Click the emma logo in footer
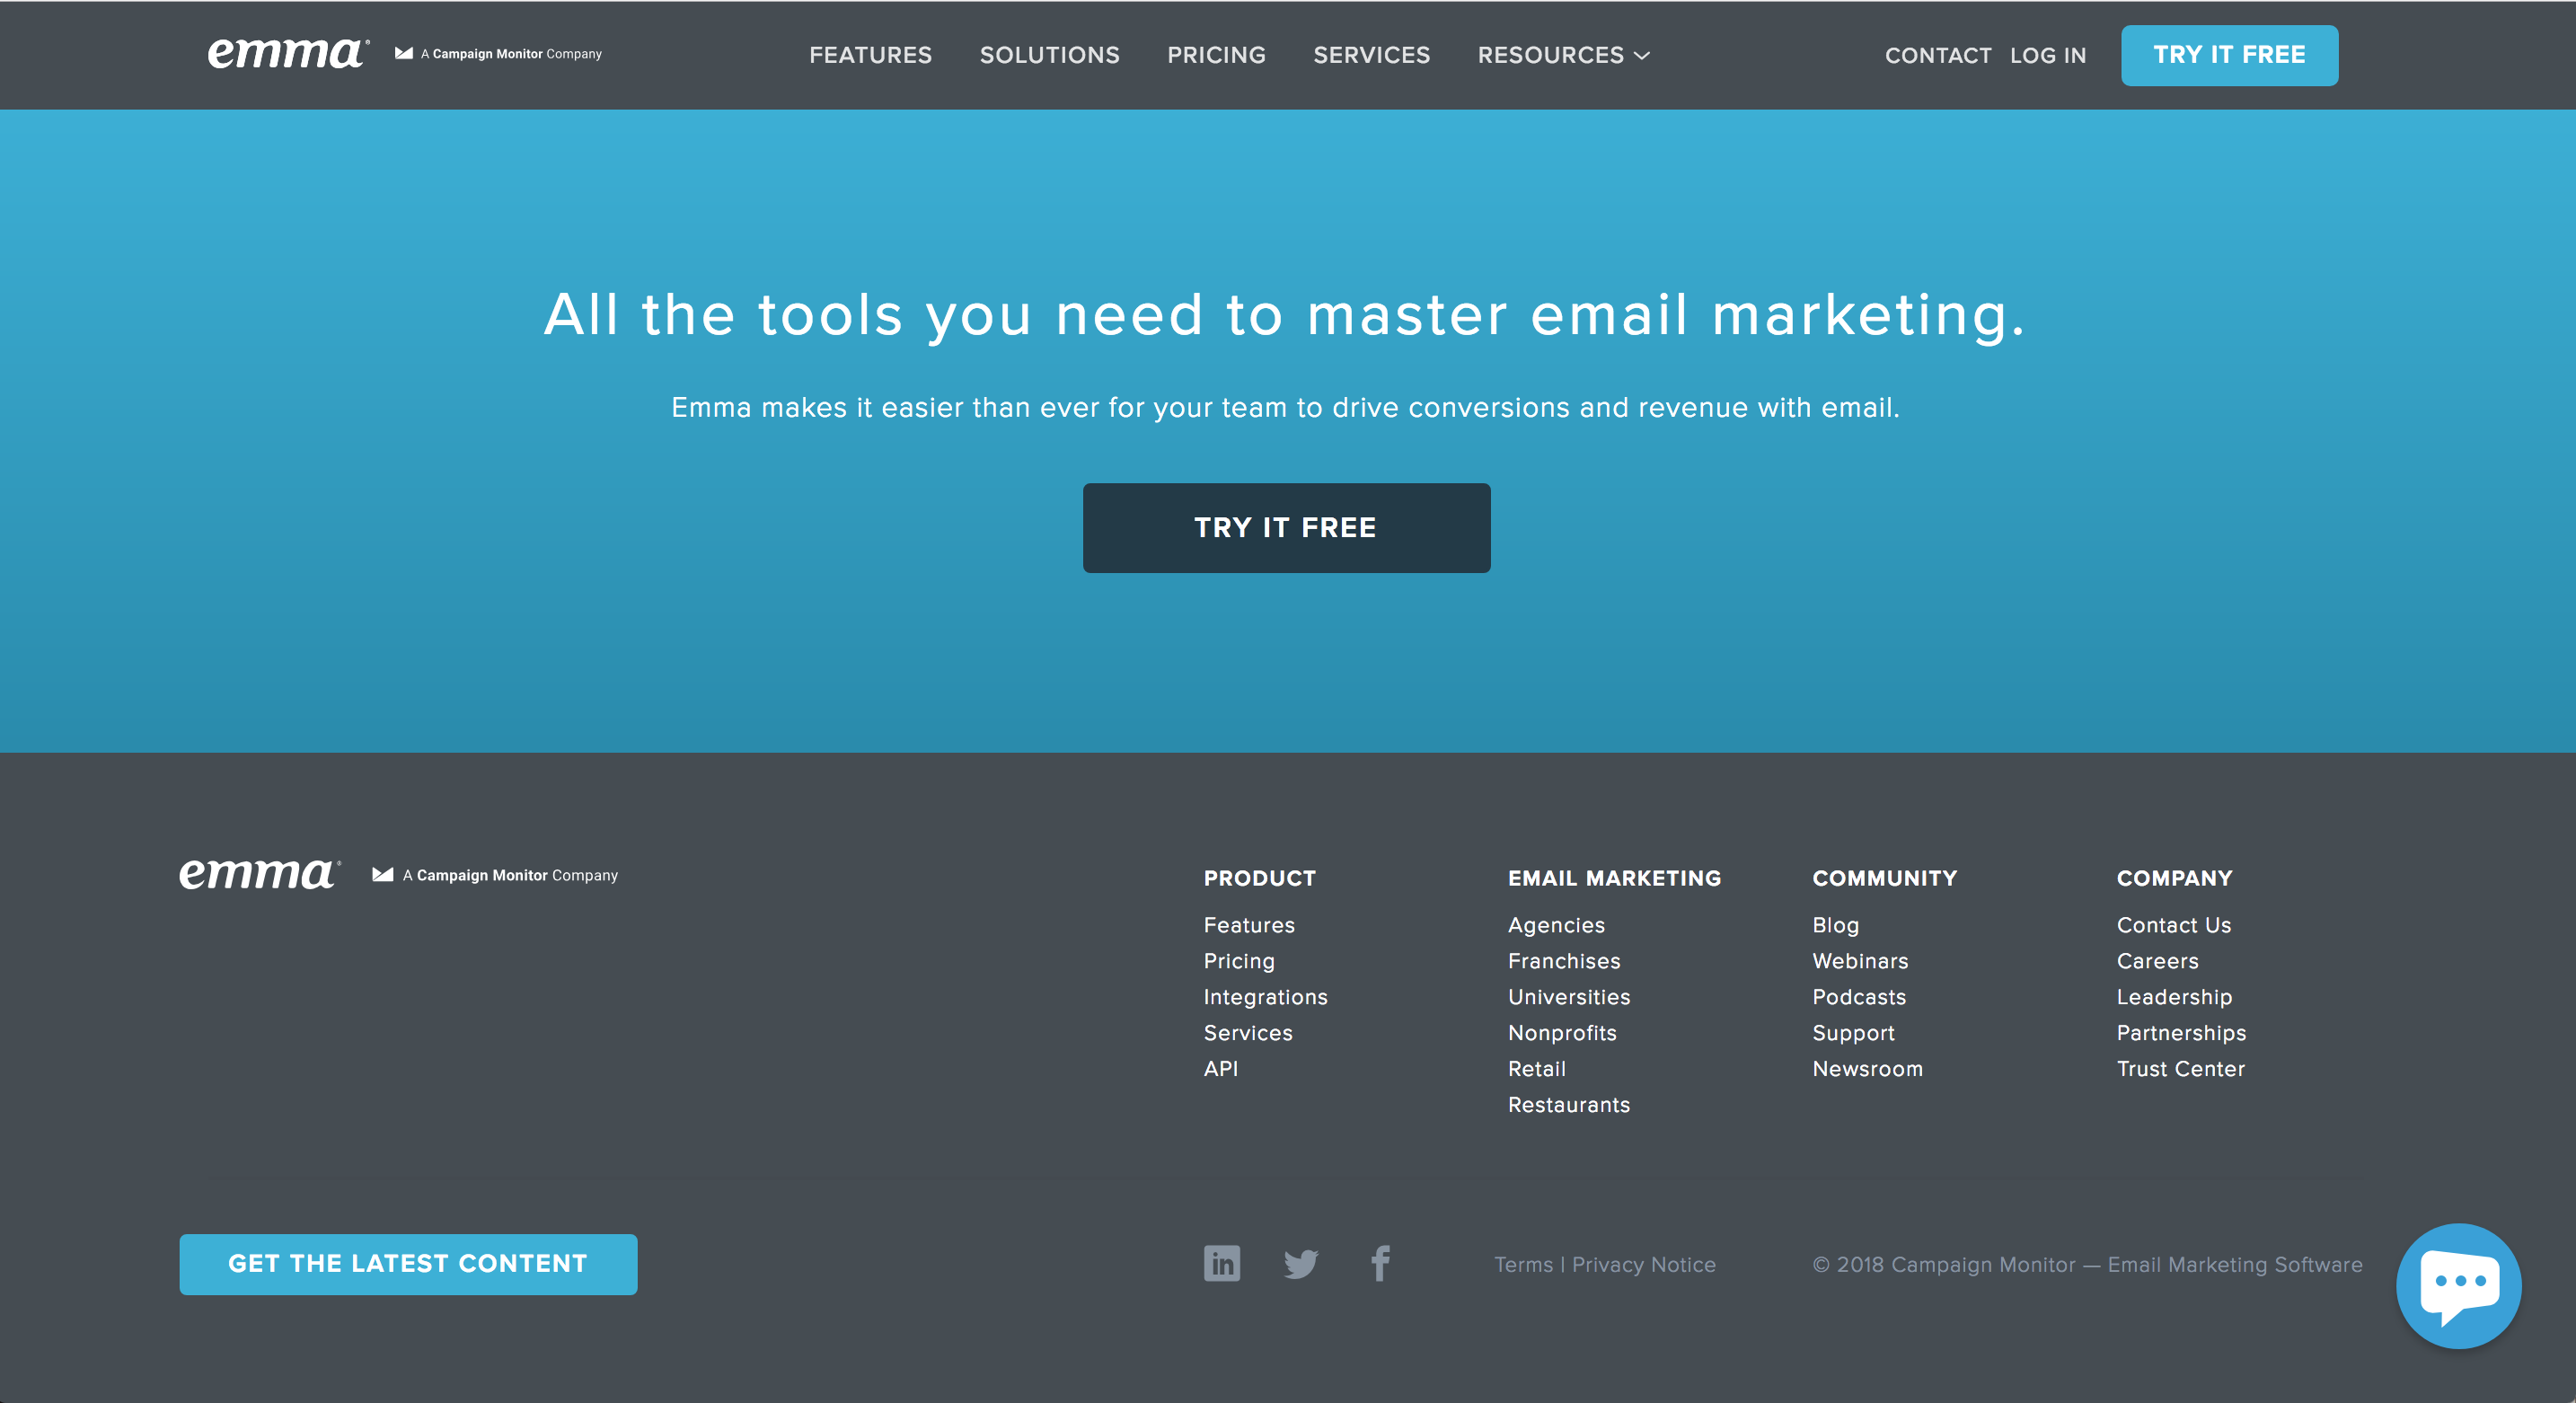This screenshot has width=2576, height=1403. [x=259, y=875]
